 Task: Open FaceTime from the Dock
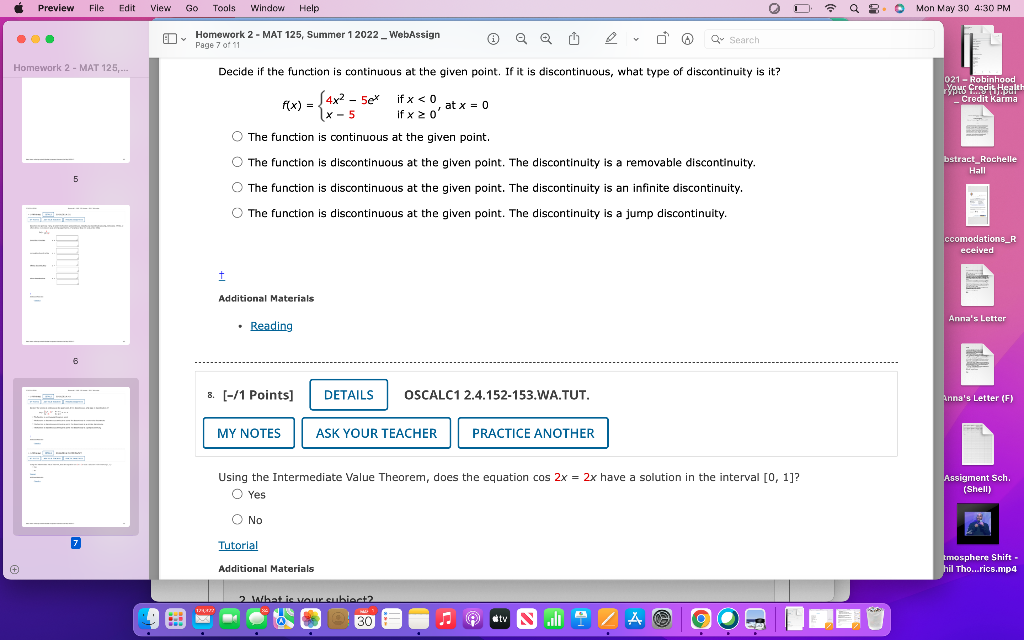230,618
